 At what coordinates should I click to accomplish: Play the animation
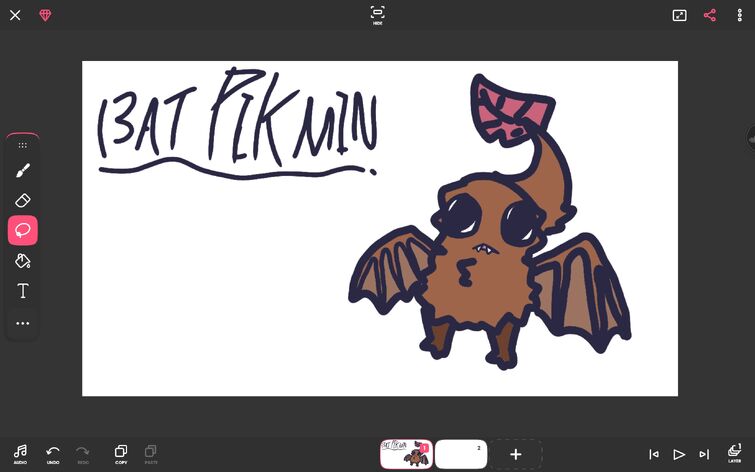pos(679,454)
